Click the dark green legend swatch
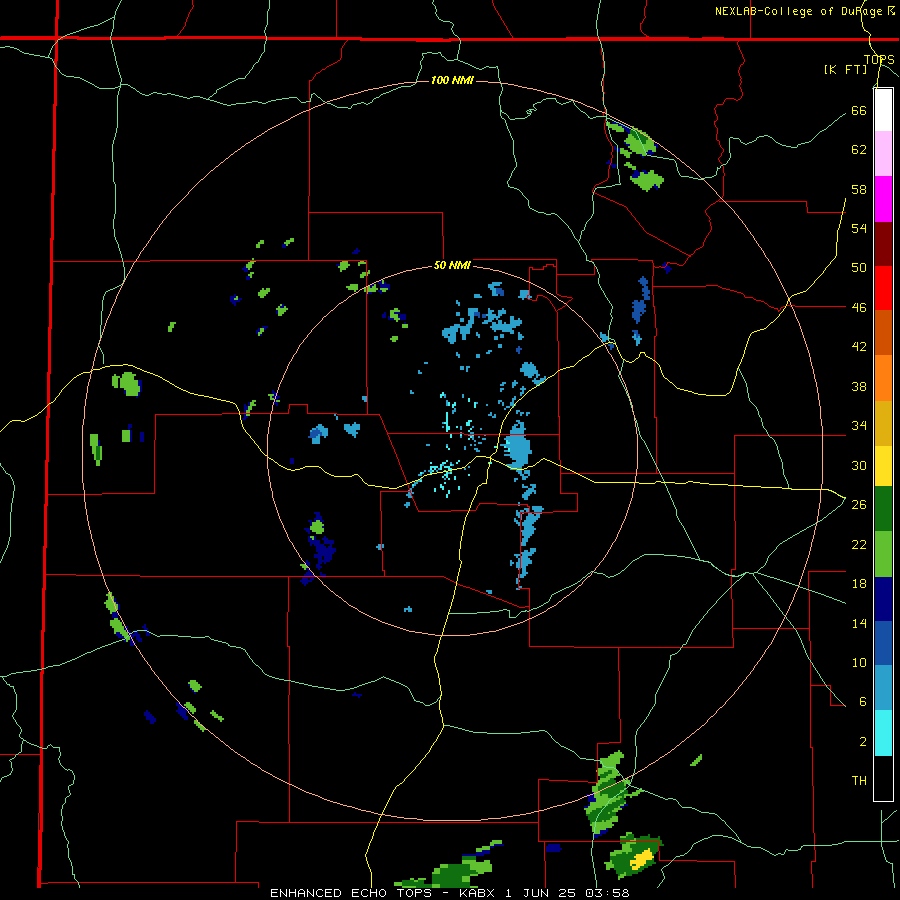This screenshot has height=900, width=900. click(883, 509)
